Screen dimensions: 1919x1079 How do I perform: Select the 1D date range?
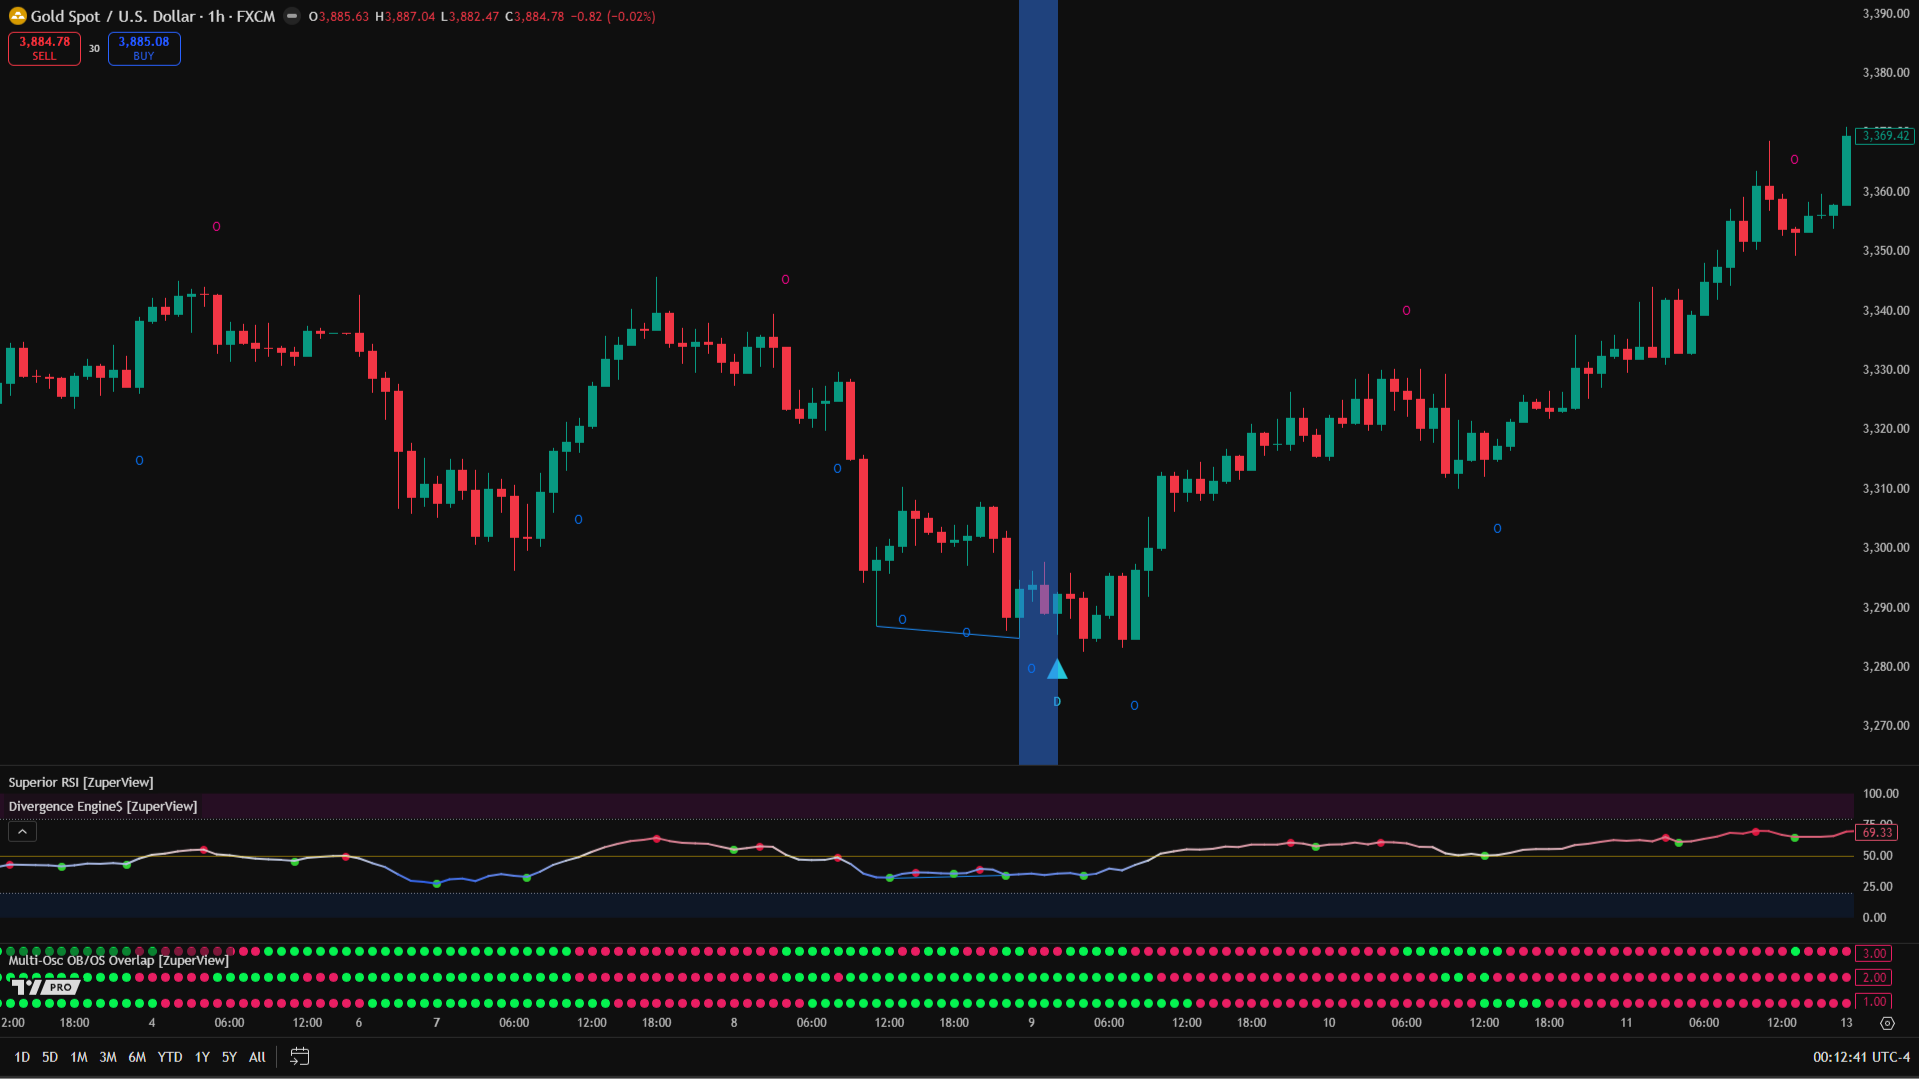22,1057
